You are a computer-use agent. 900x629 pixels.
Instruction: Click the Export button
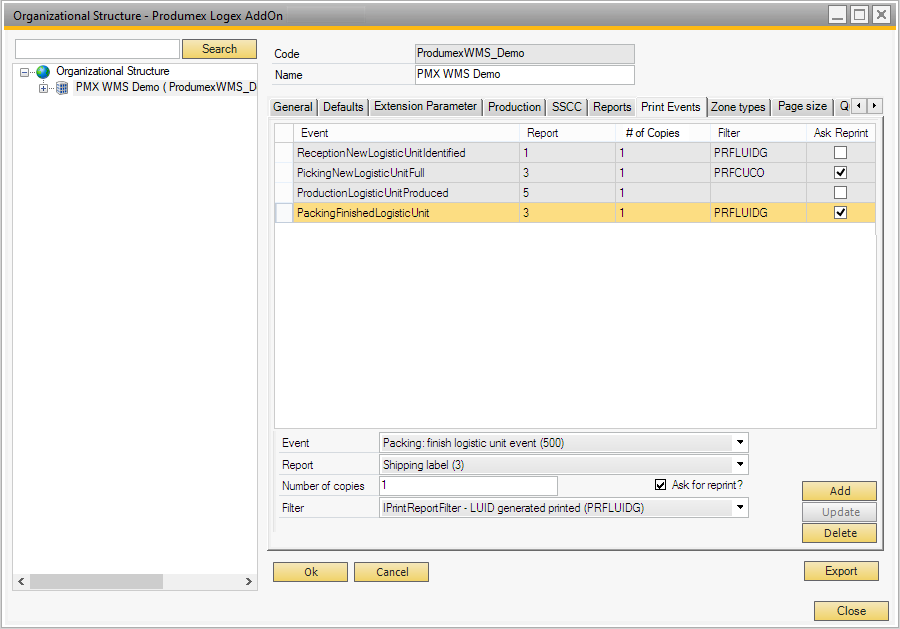[x=841, y=571]
